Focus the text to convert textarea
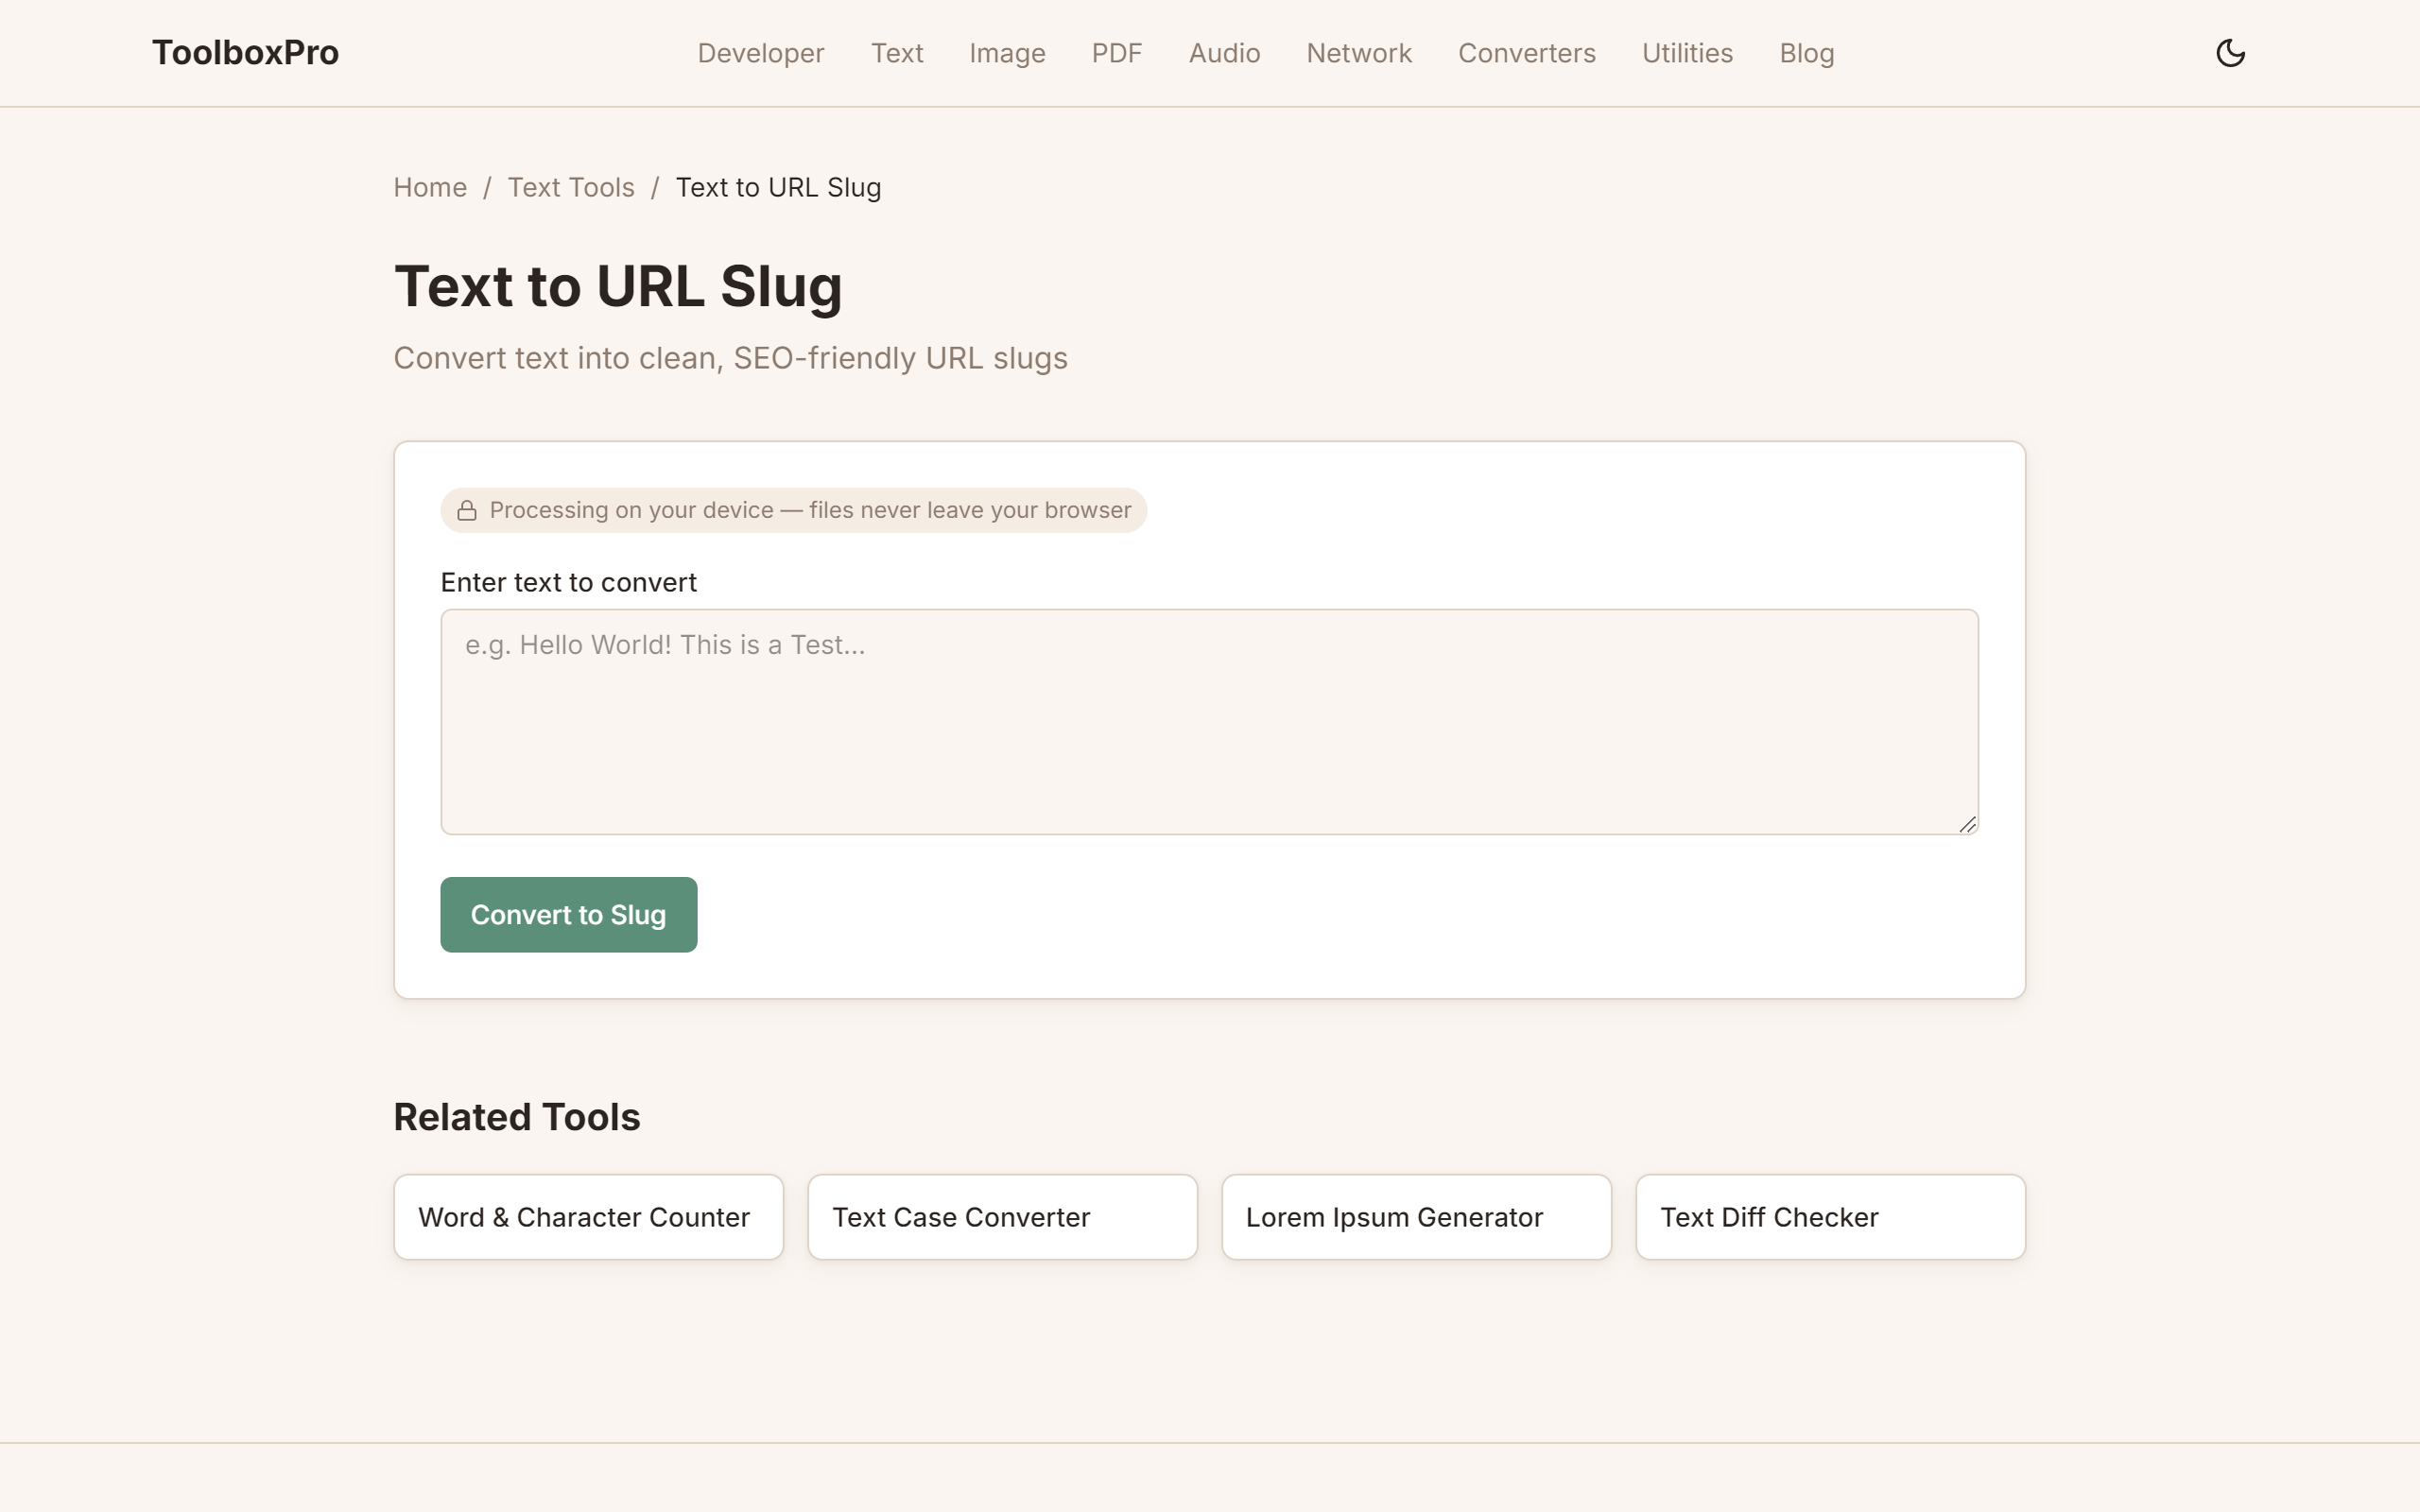This screenshot has height=1512, width=2420. (x=1209, y=722)
